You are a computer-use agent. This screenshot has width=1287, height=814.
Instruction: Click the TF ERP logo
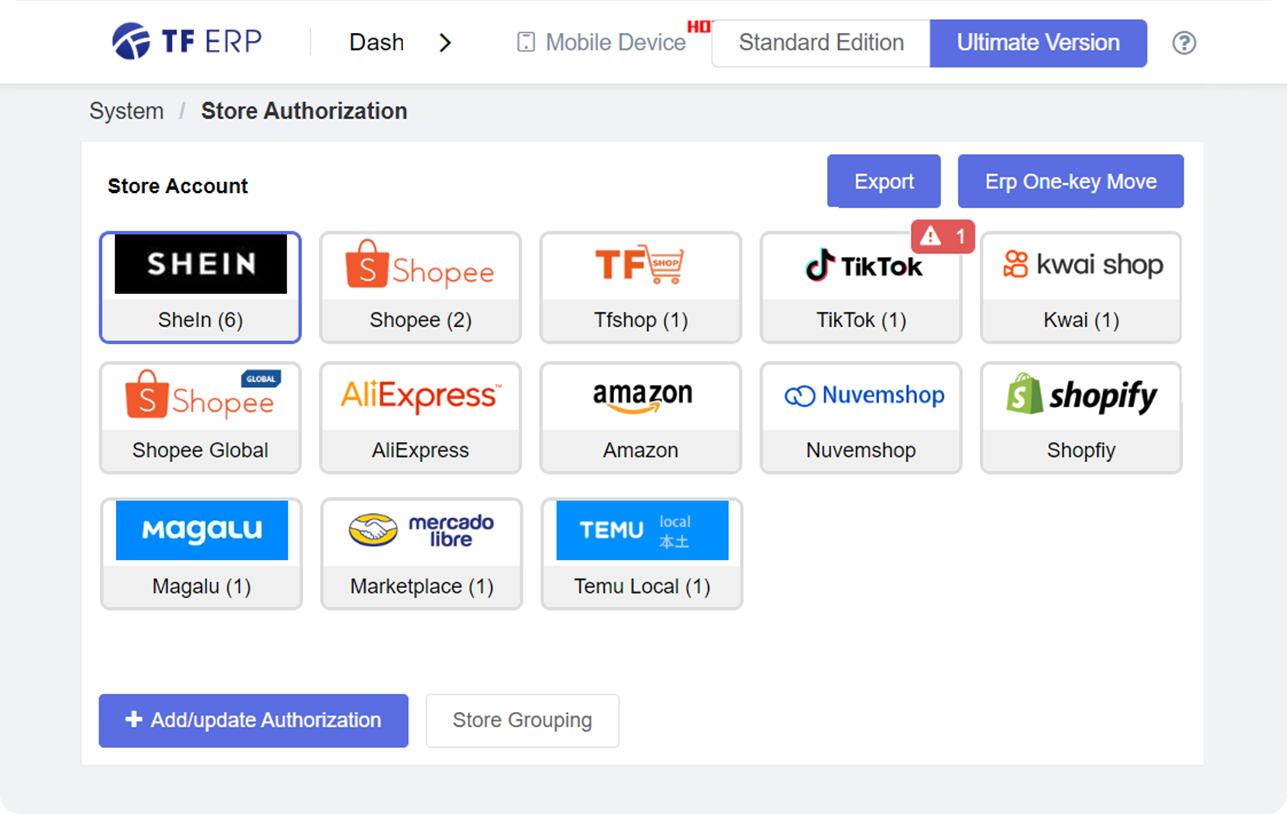pos(187,42)
